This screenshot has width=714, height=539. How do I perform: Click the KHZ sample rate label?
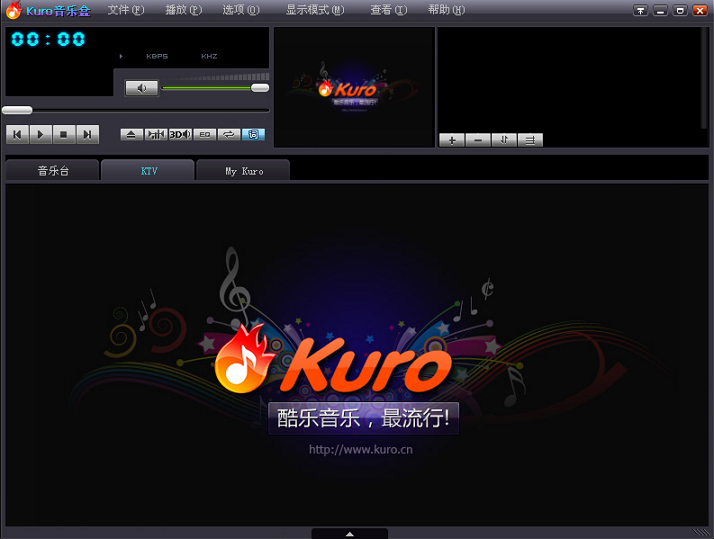209,56
